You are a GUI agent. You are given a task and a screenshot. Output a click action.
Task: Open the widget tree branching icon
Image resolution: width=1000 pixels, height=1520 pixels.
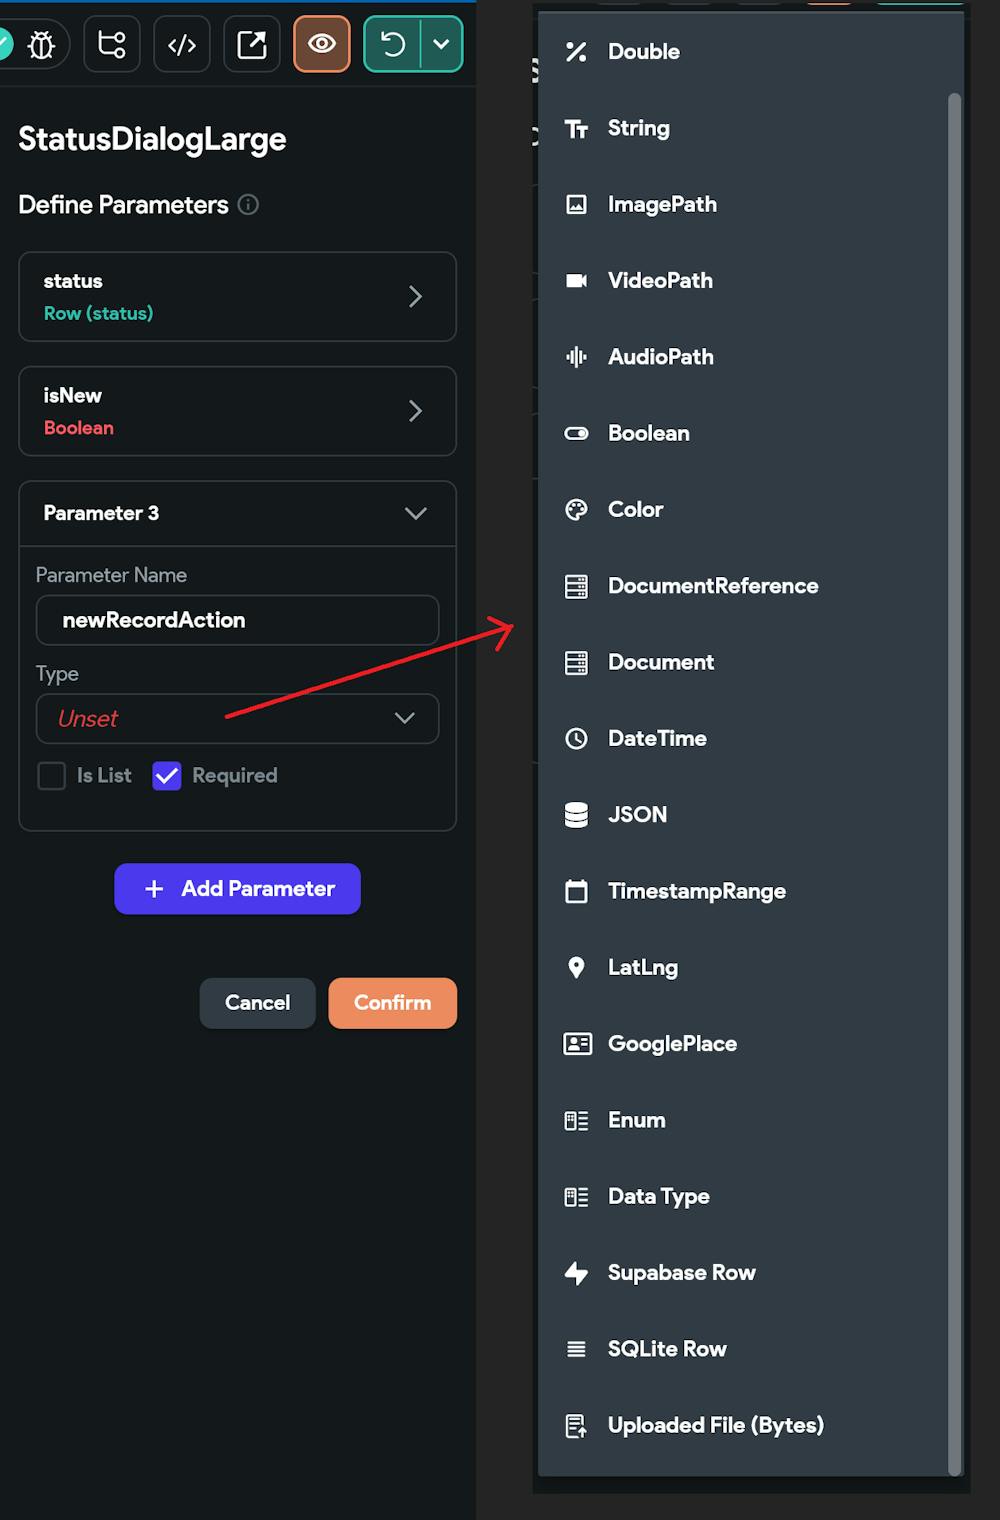pos(112,45)
